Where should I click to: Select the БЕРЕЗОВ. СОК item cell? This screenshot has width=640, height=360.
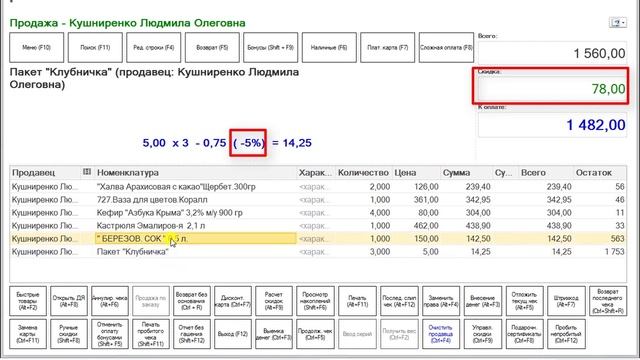point(196,238)
